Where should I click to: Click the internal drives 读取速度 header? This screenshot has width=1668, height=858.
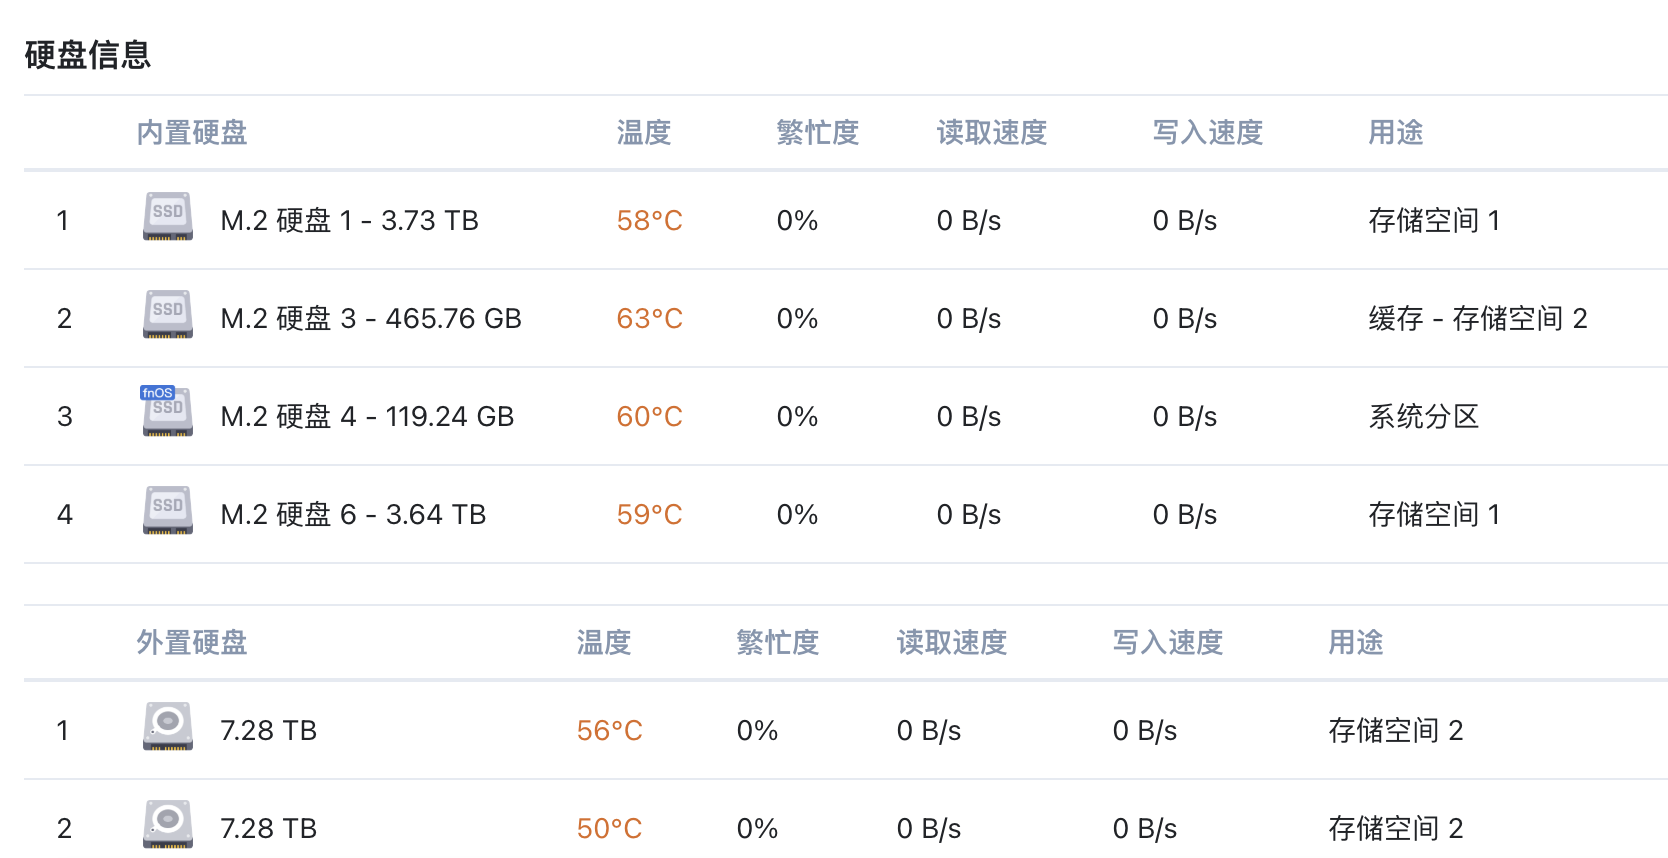992,132
